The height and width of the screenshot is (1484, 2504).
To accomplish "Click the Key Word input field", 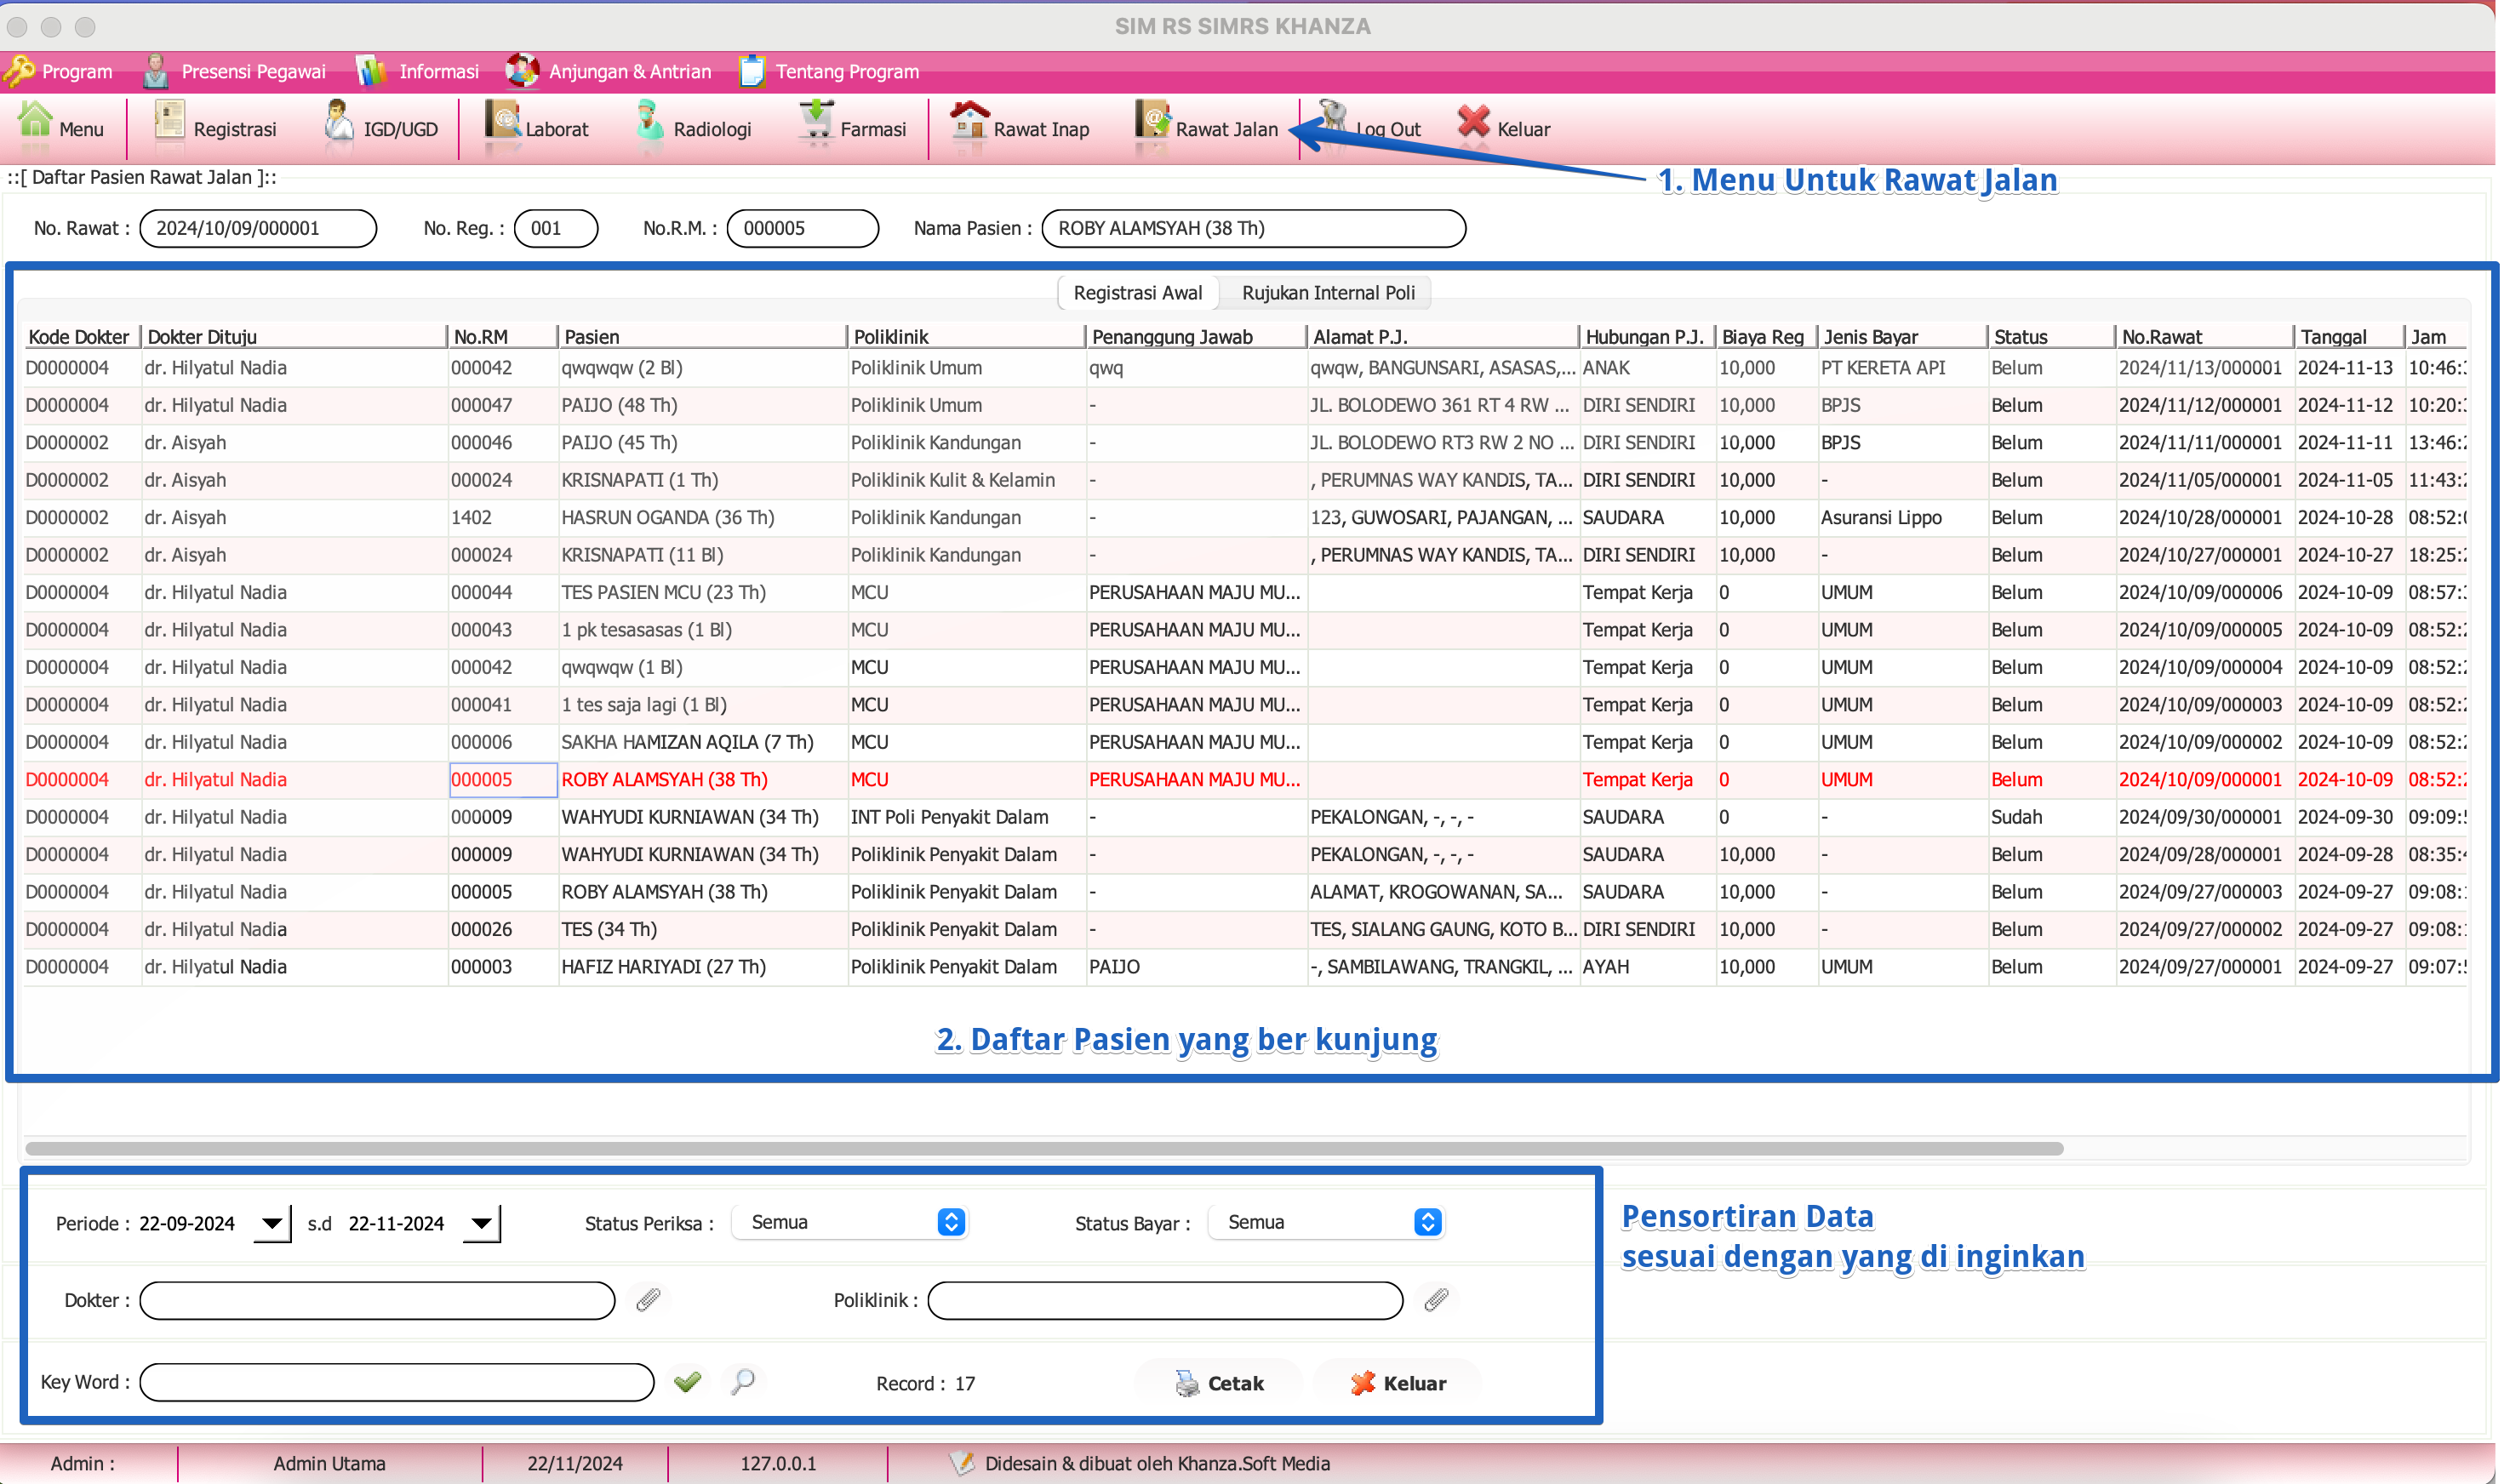I will pyautogui.click(x=397, y=1382).
